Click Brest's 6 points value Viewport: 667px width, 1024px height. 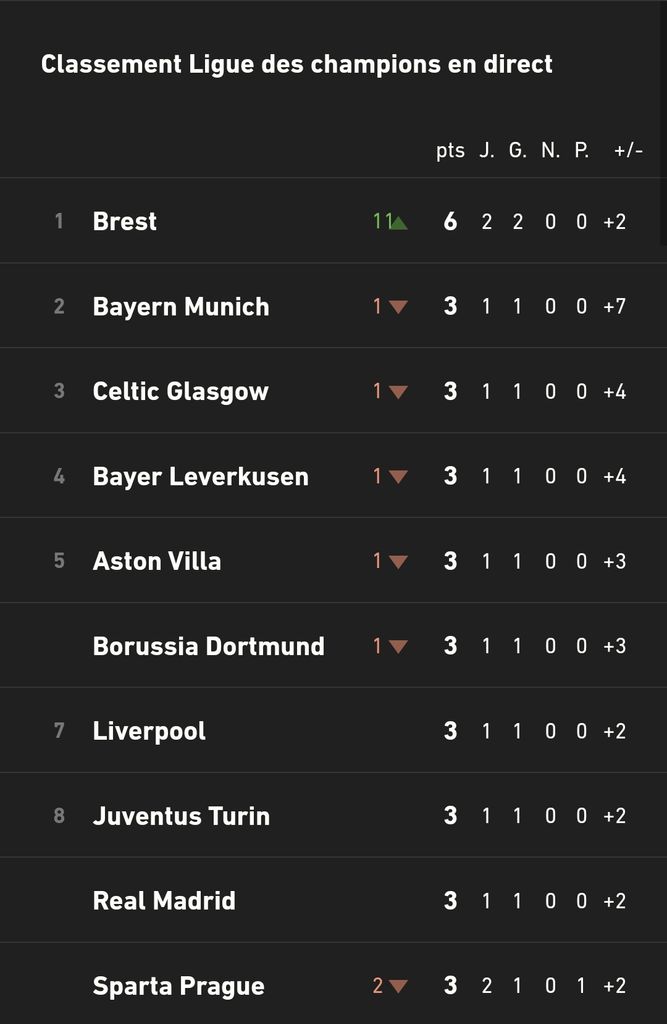point(450,221)
